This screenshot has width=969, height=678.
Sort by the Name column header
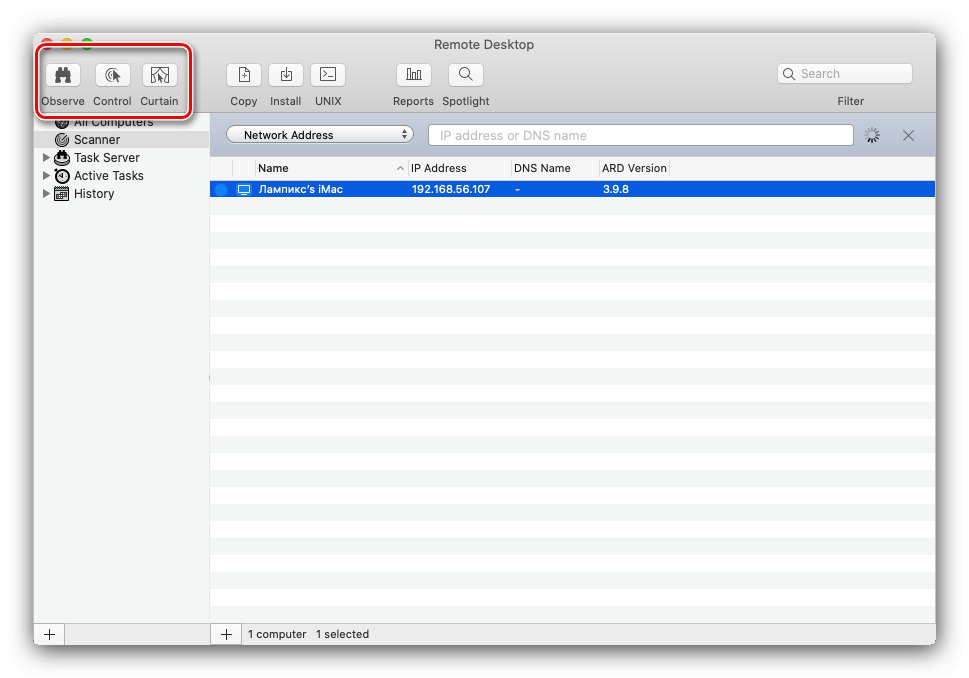click(331, 168)
